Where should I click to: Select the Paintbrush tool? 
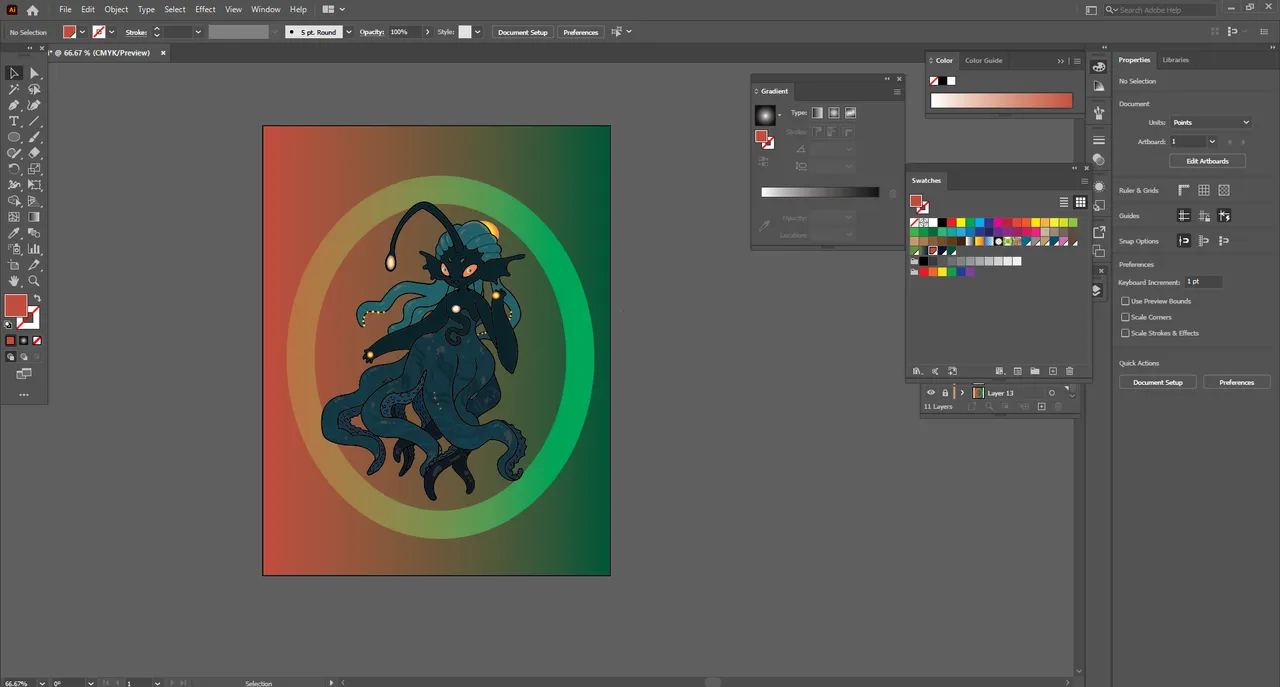coord(34,137)
